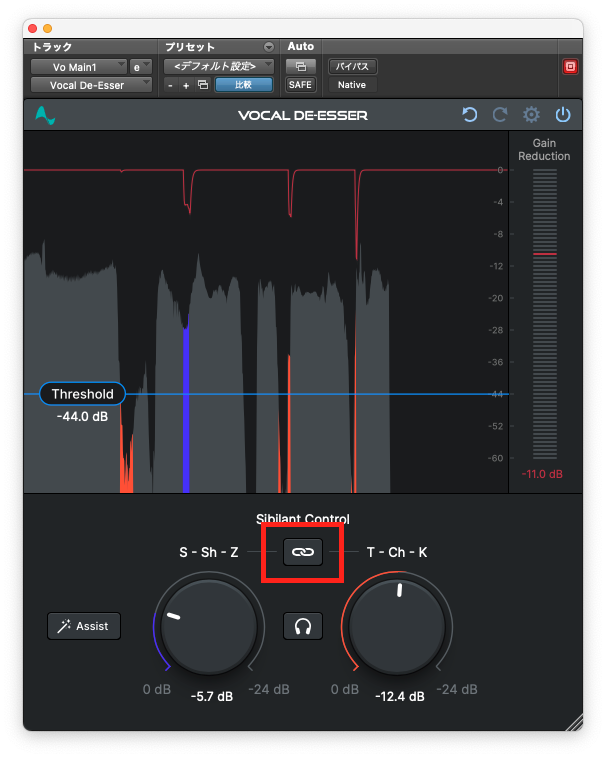Toggle the 比較 compare button
Screen dimensions: 606x758
click(x=243, y=85)
